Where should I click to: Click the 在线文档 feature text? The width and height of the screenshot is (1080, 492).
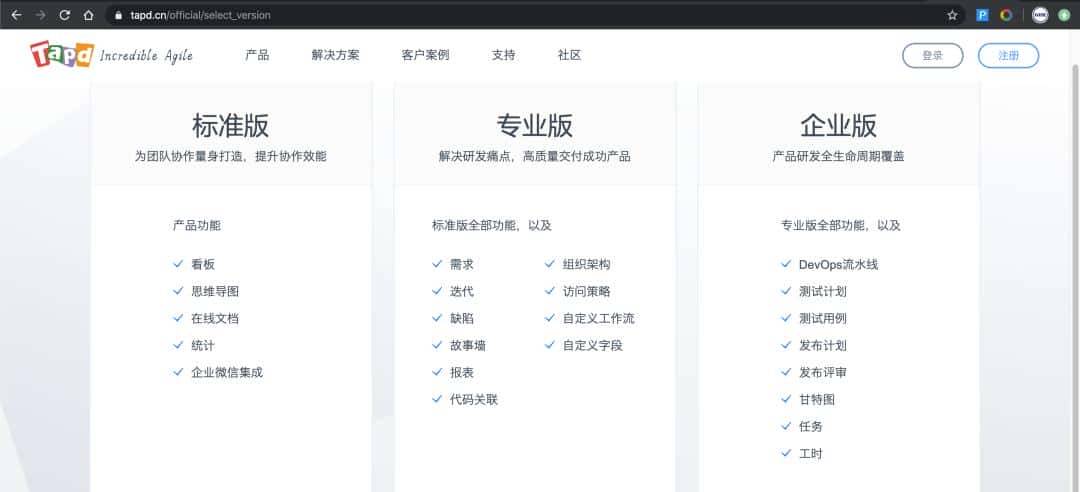[215, 318]
